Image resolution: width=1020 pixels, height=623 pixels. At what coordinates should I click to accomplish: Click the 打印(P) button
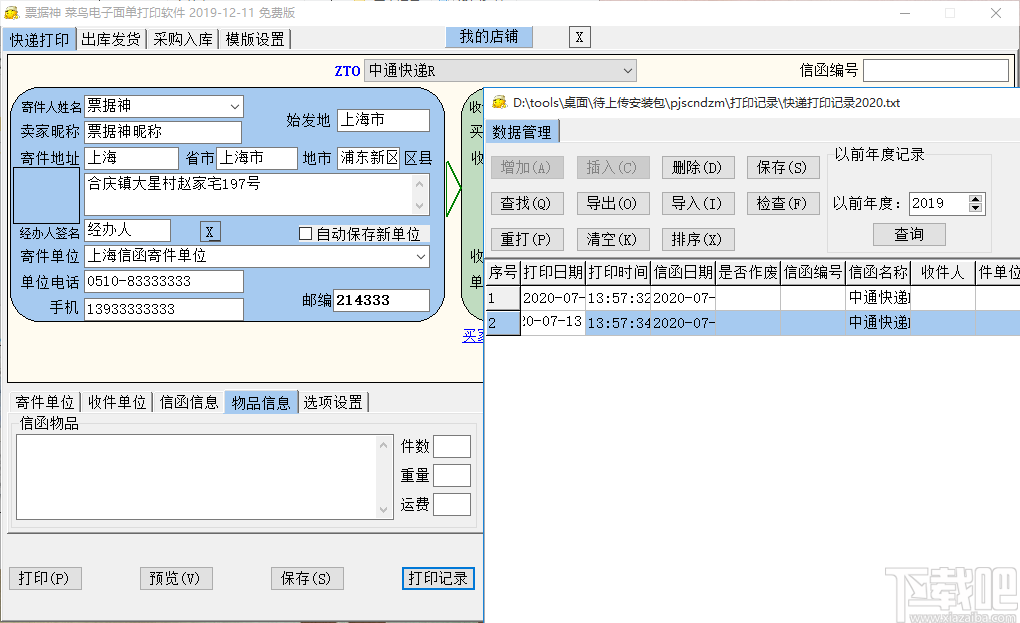click(45, 578)
